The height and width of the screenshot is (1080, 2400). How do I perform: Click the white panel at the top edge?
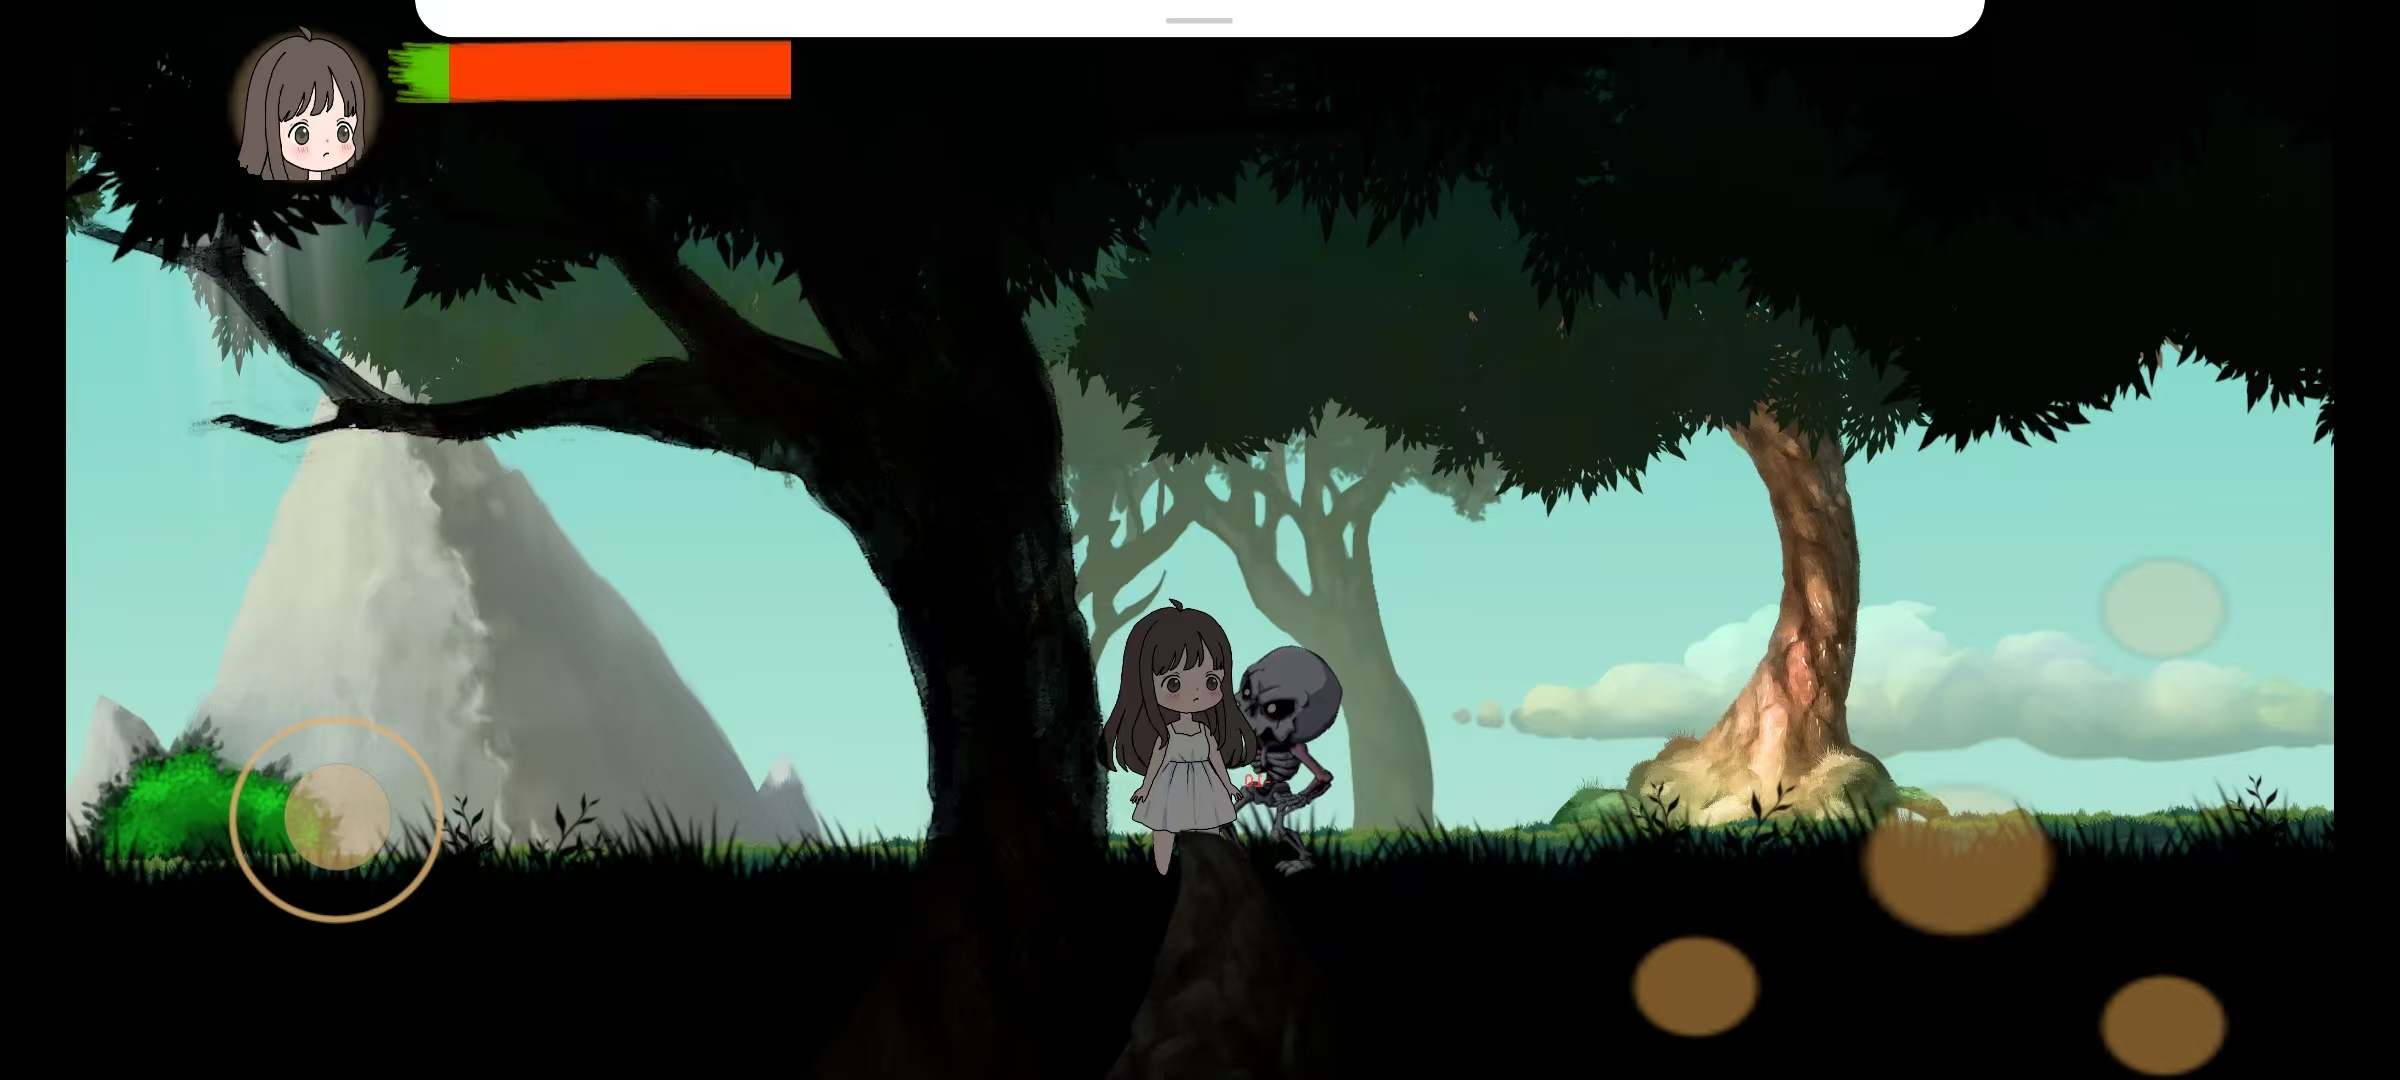800,17
